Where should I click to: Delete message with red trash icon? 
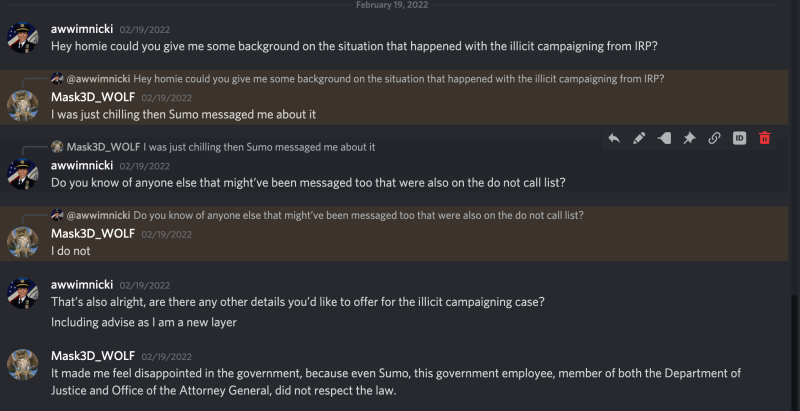(764, 138)
